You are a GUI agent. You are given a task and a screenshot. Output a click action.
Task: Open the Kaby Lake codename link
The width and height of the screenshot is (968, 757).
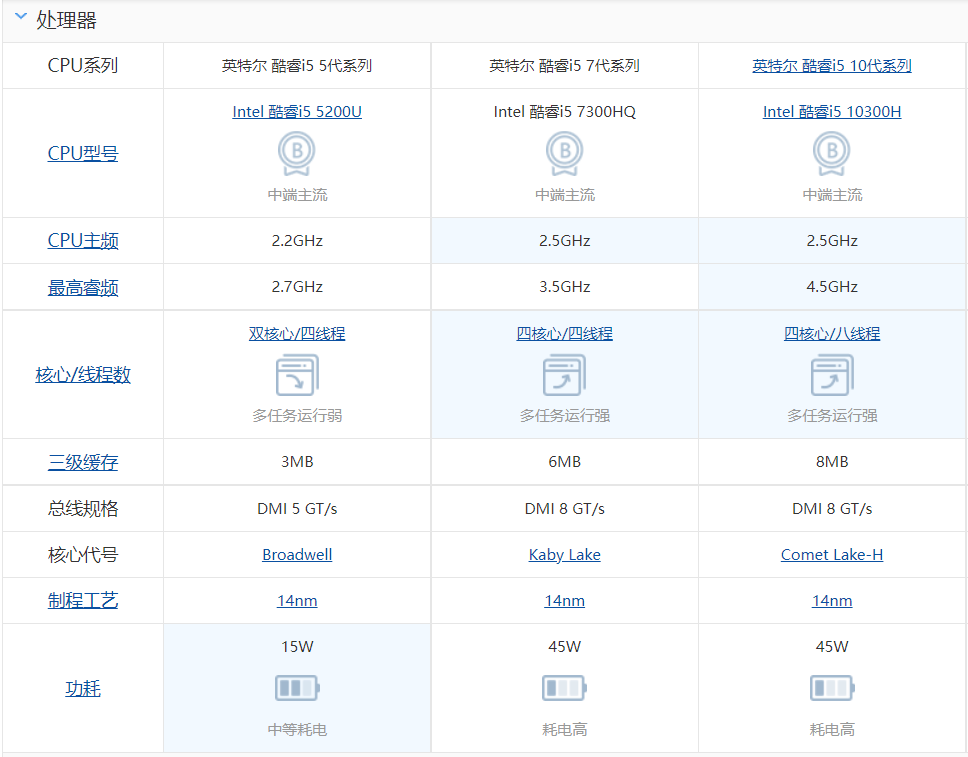[564, 554]
